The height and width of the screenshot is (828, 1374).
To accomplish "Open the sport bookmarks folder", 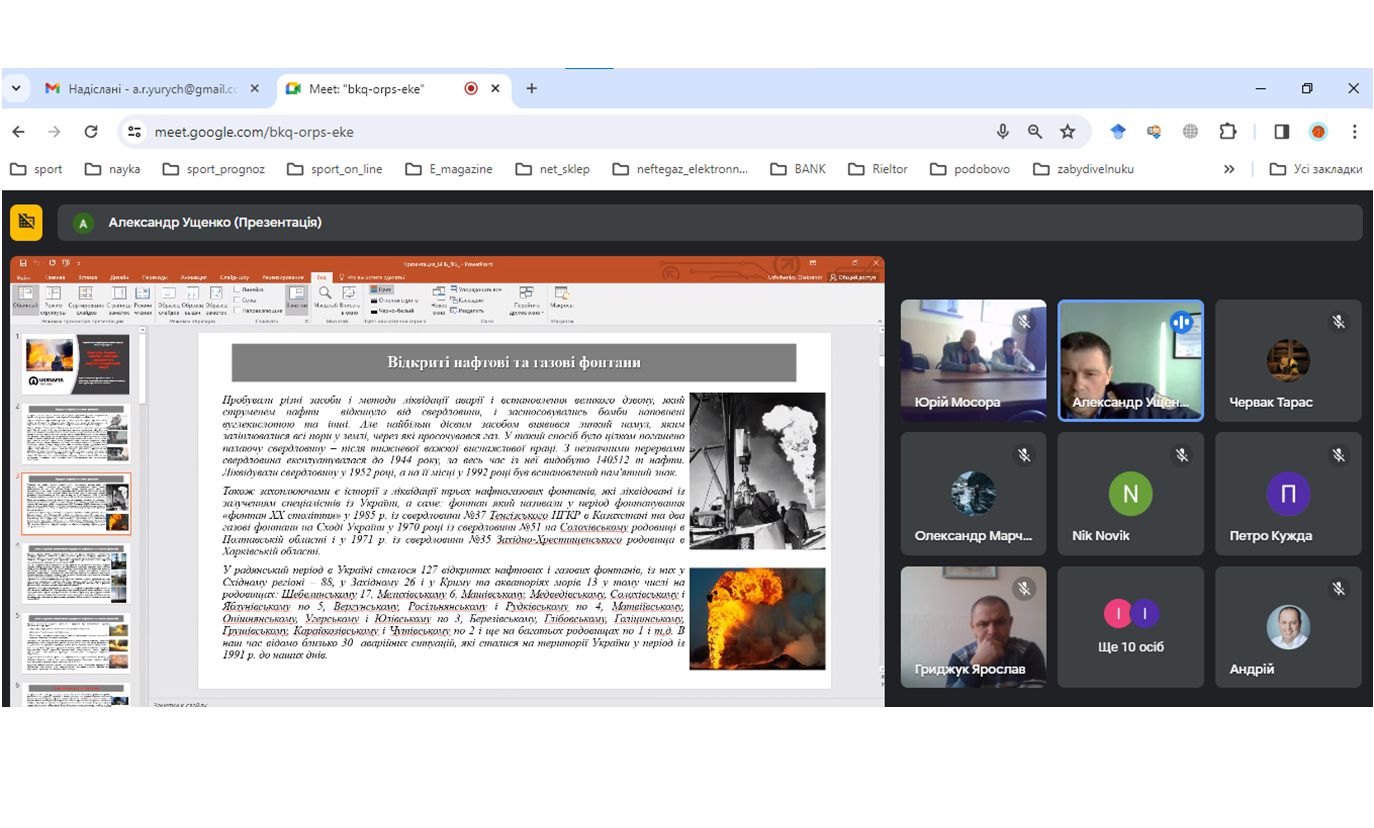I will pos(37,169).
